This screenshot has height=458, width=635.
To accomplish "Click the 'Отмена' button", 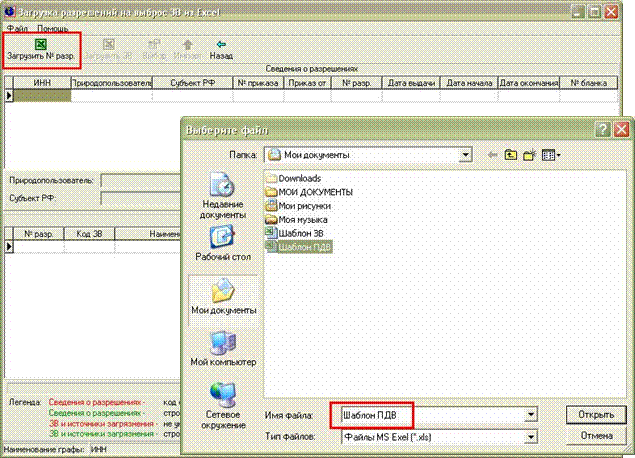I will tap(588, 437).
